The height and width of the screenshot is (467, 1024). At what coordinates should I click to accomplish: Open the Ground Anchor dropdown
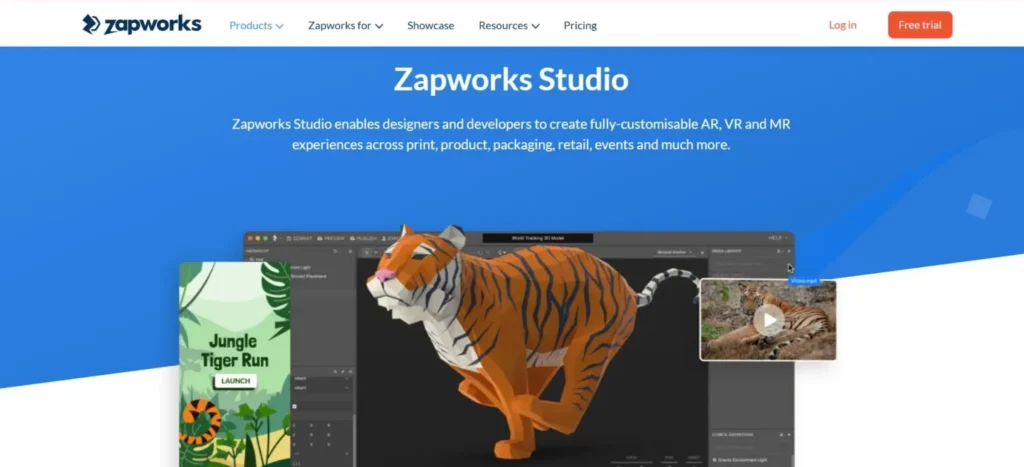tap(675, 252)
